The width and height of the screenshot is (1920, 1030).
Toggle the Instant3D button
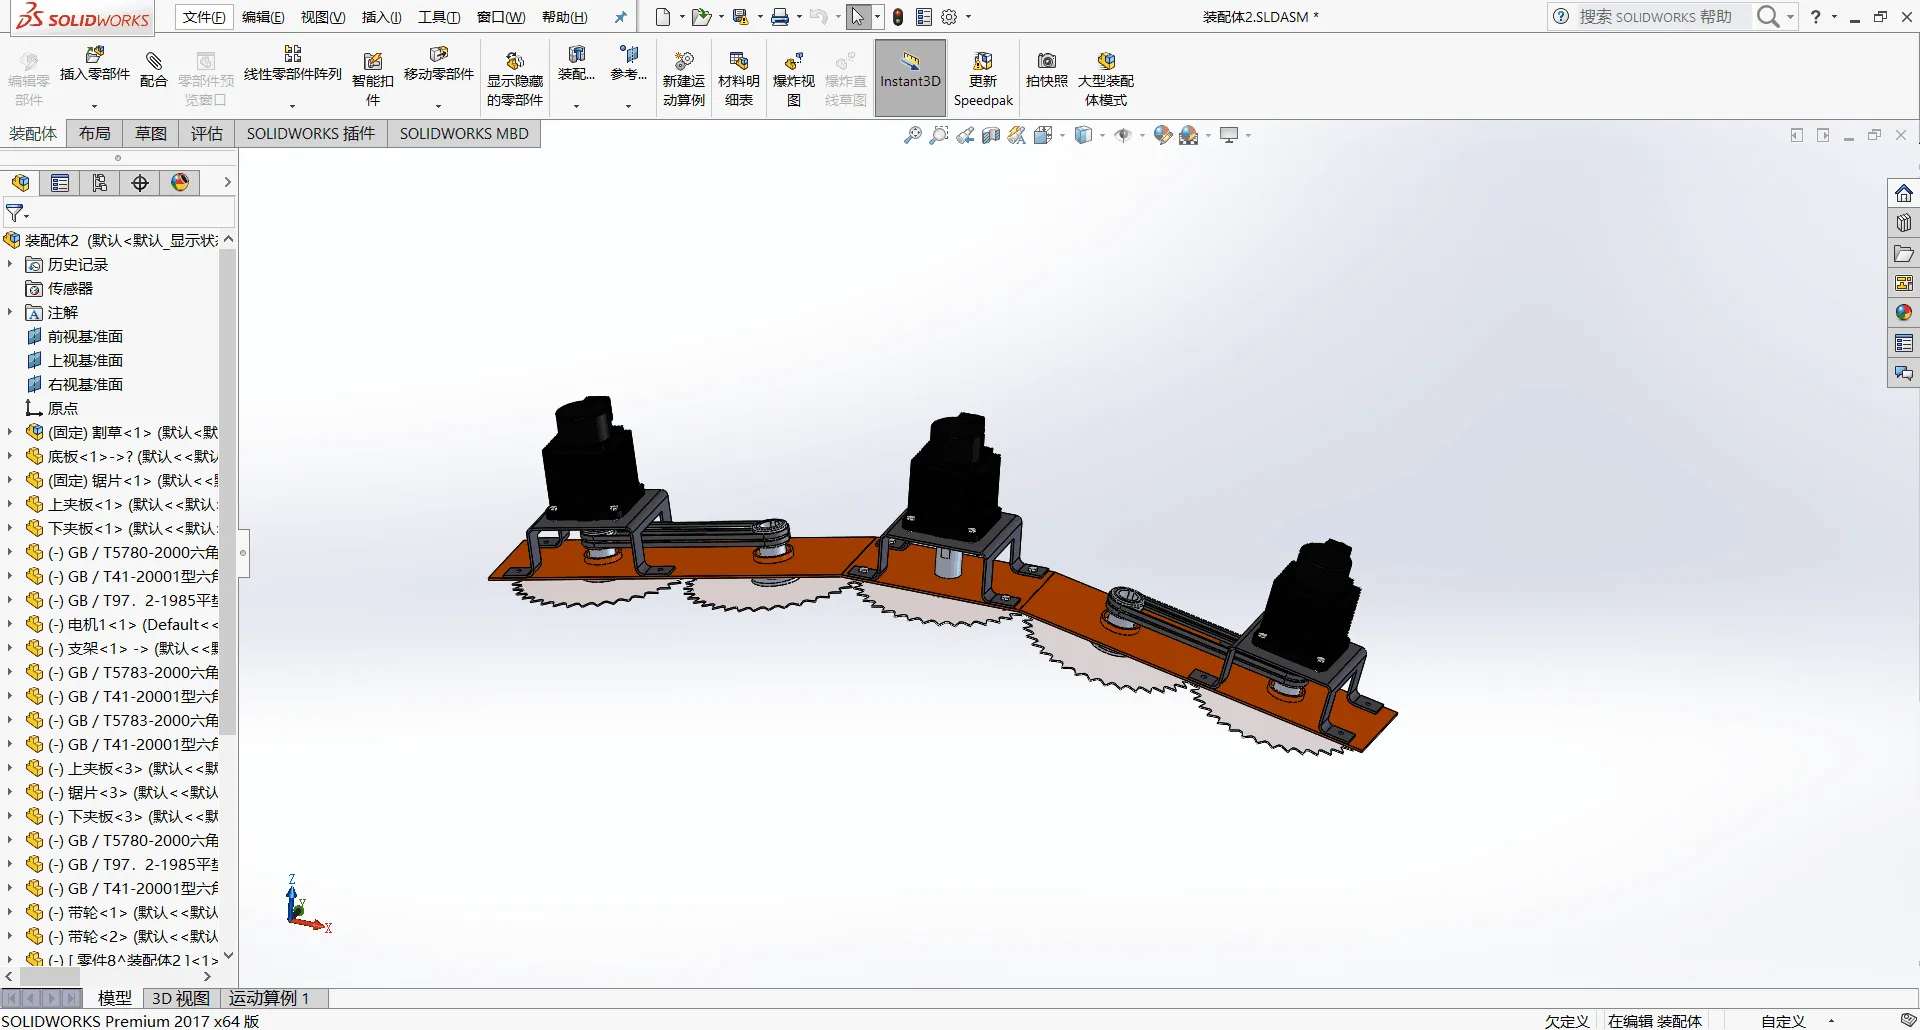910,78
